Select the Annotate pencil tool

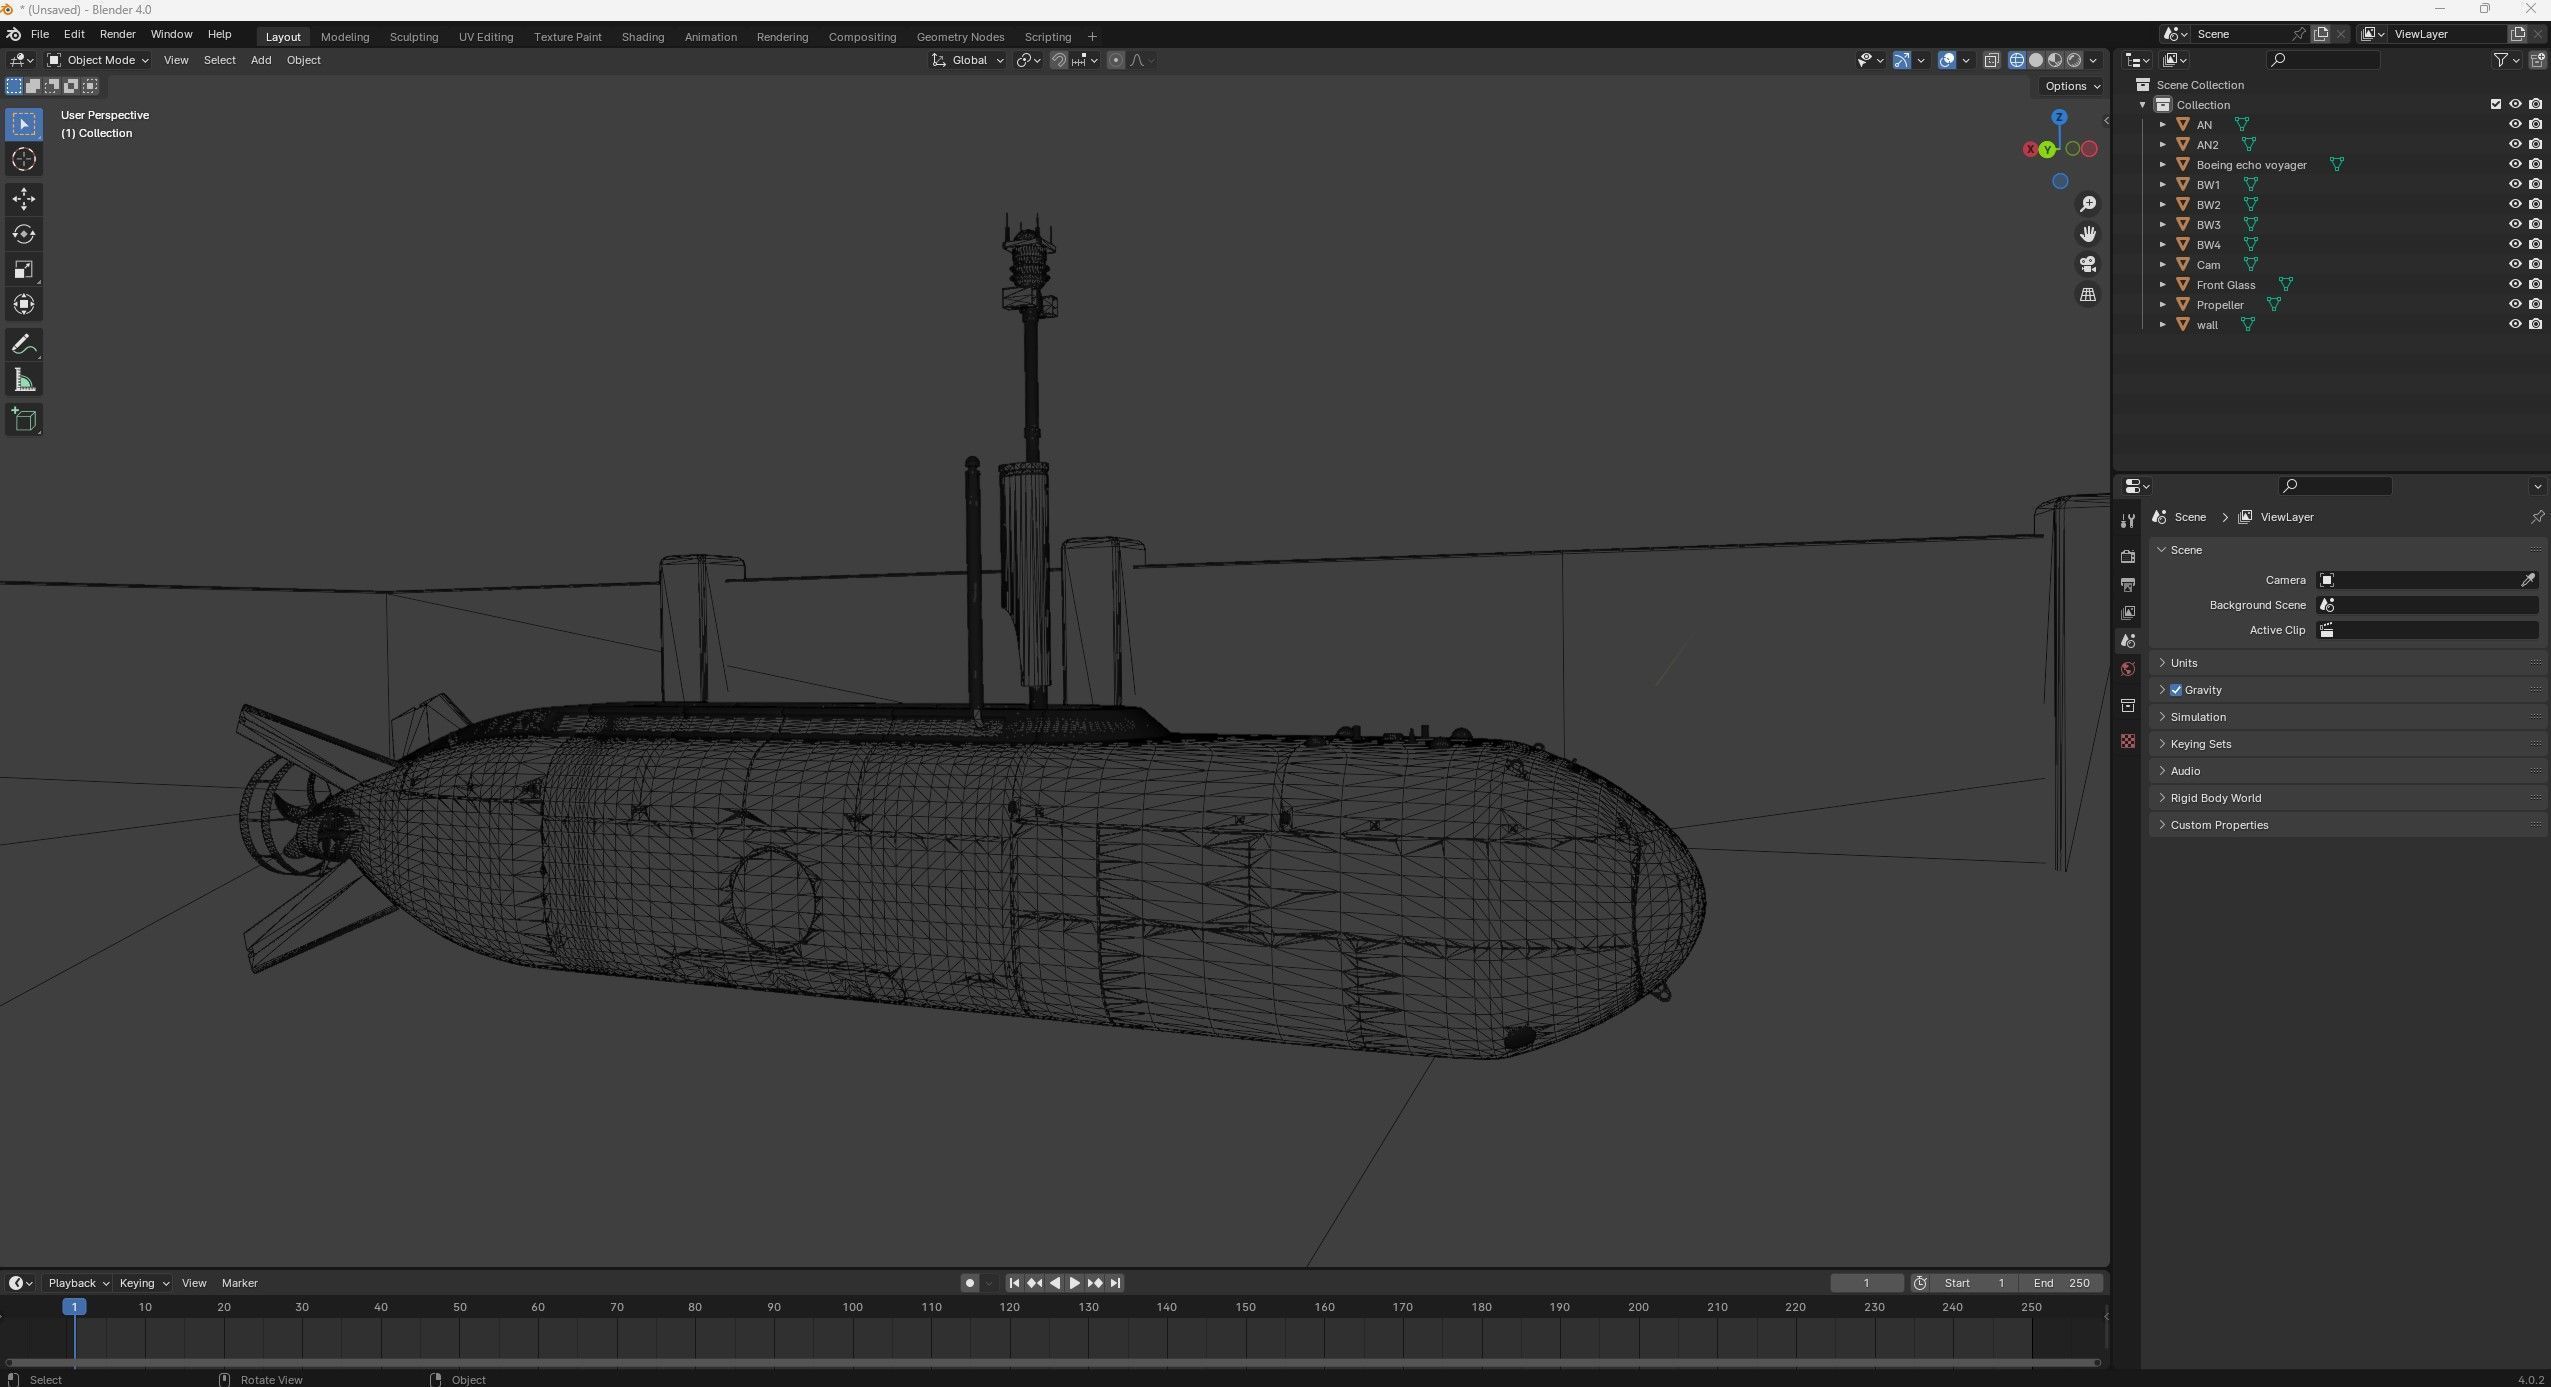click(x=24, y=345)
